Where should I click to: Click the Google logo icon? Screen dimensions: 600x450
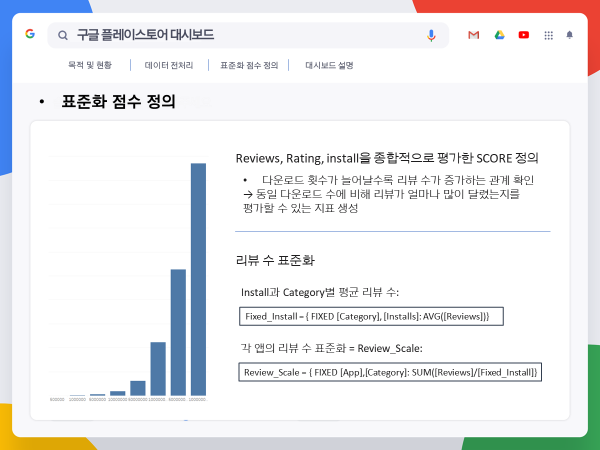[30, 34]
